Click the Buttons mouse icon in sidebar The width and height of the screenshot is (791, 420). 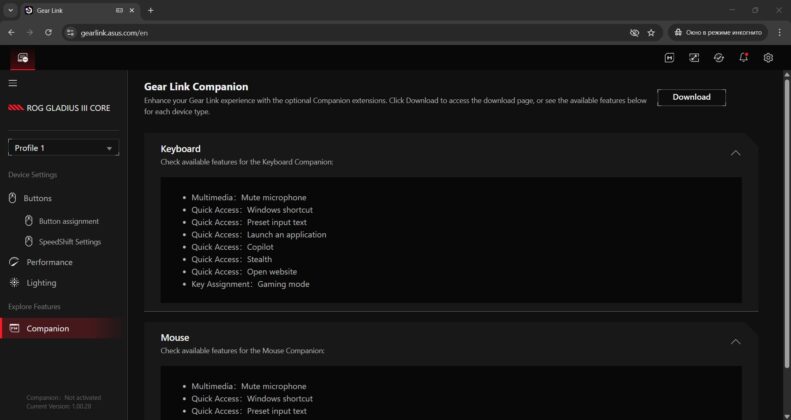click(13, 198)
